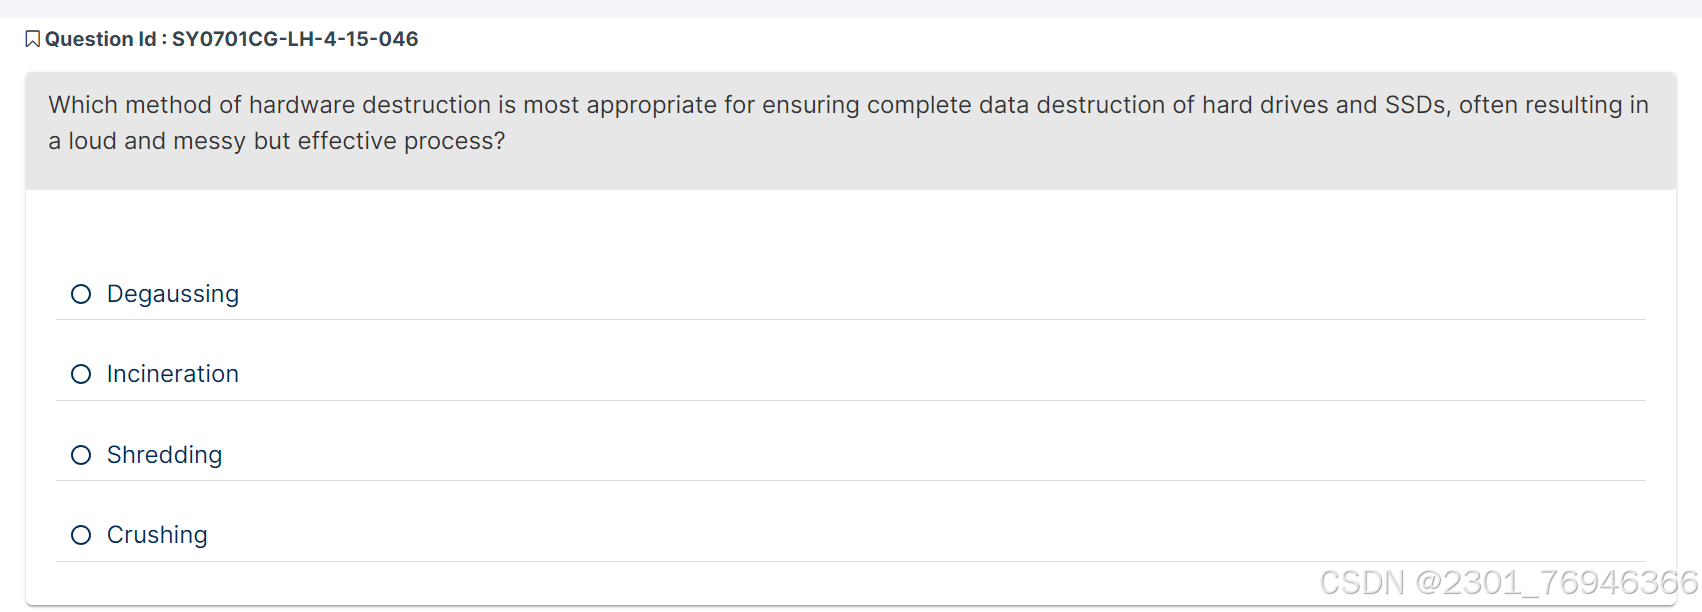Screen dimensions: 1702x612
Task: Click the "Crushing" answer label text
Action: pos(157,535)
